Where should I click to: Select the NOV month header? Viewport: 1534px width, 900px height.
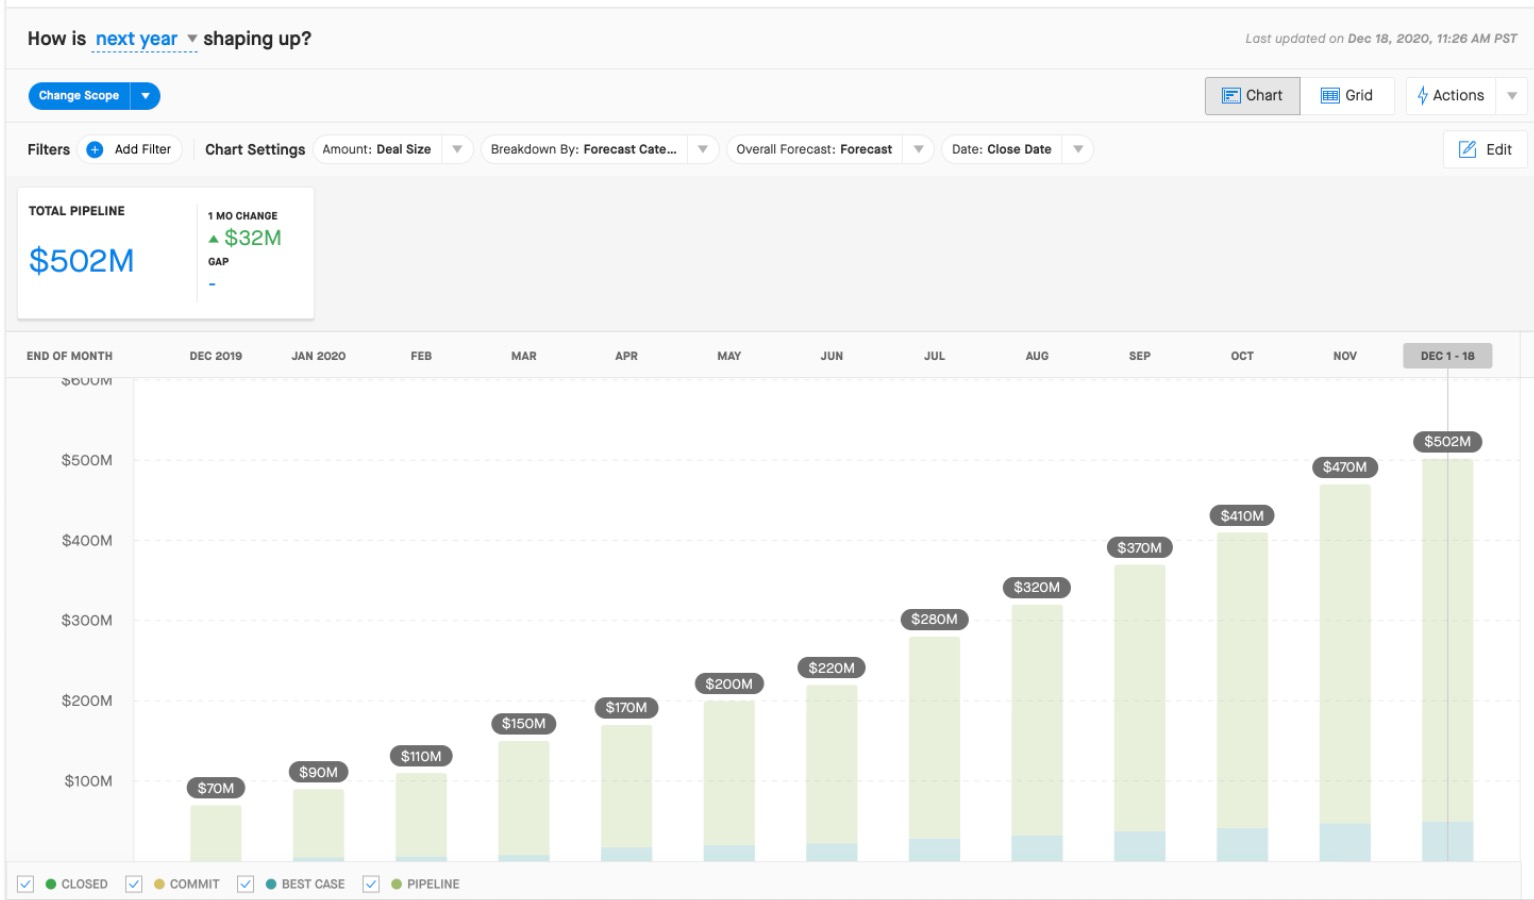[1345, 356]
